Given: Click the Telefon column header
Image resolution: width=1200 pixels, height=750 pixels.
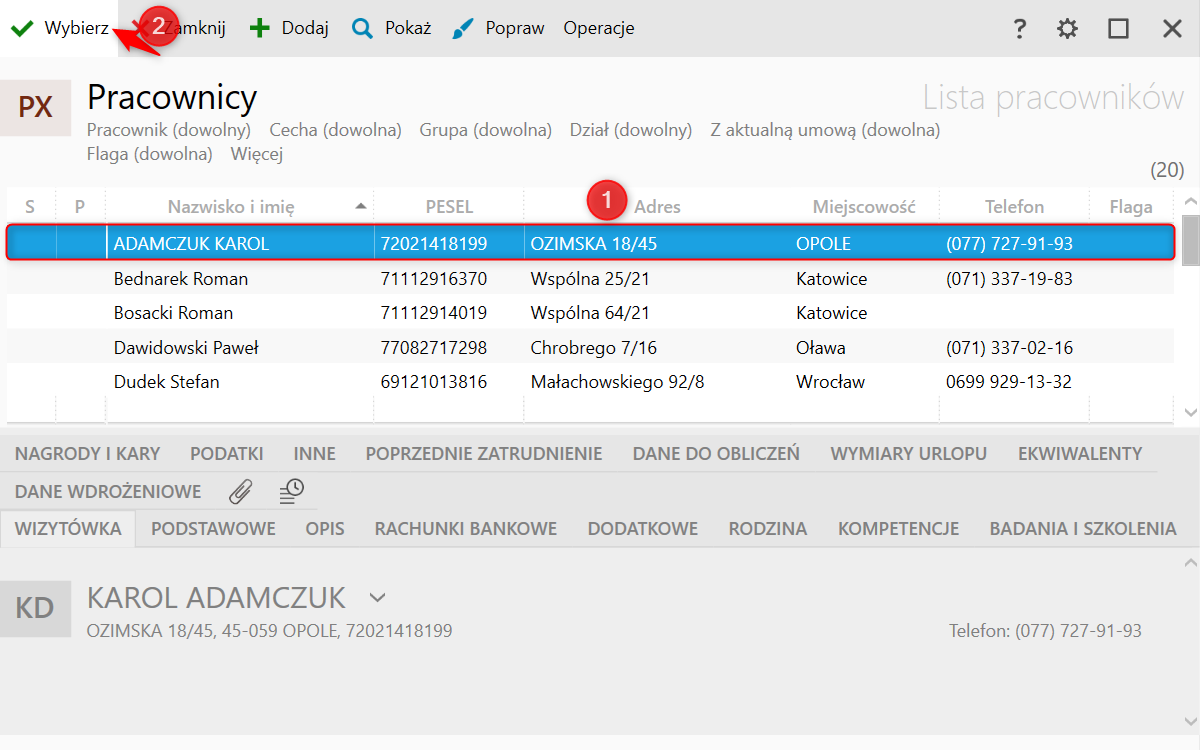Looking at the screenshot, I should [x=1014, y=206].
